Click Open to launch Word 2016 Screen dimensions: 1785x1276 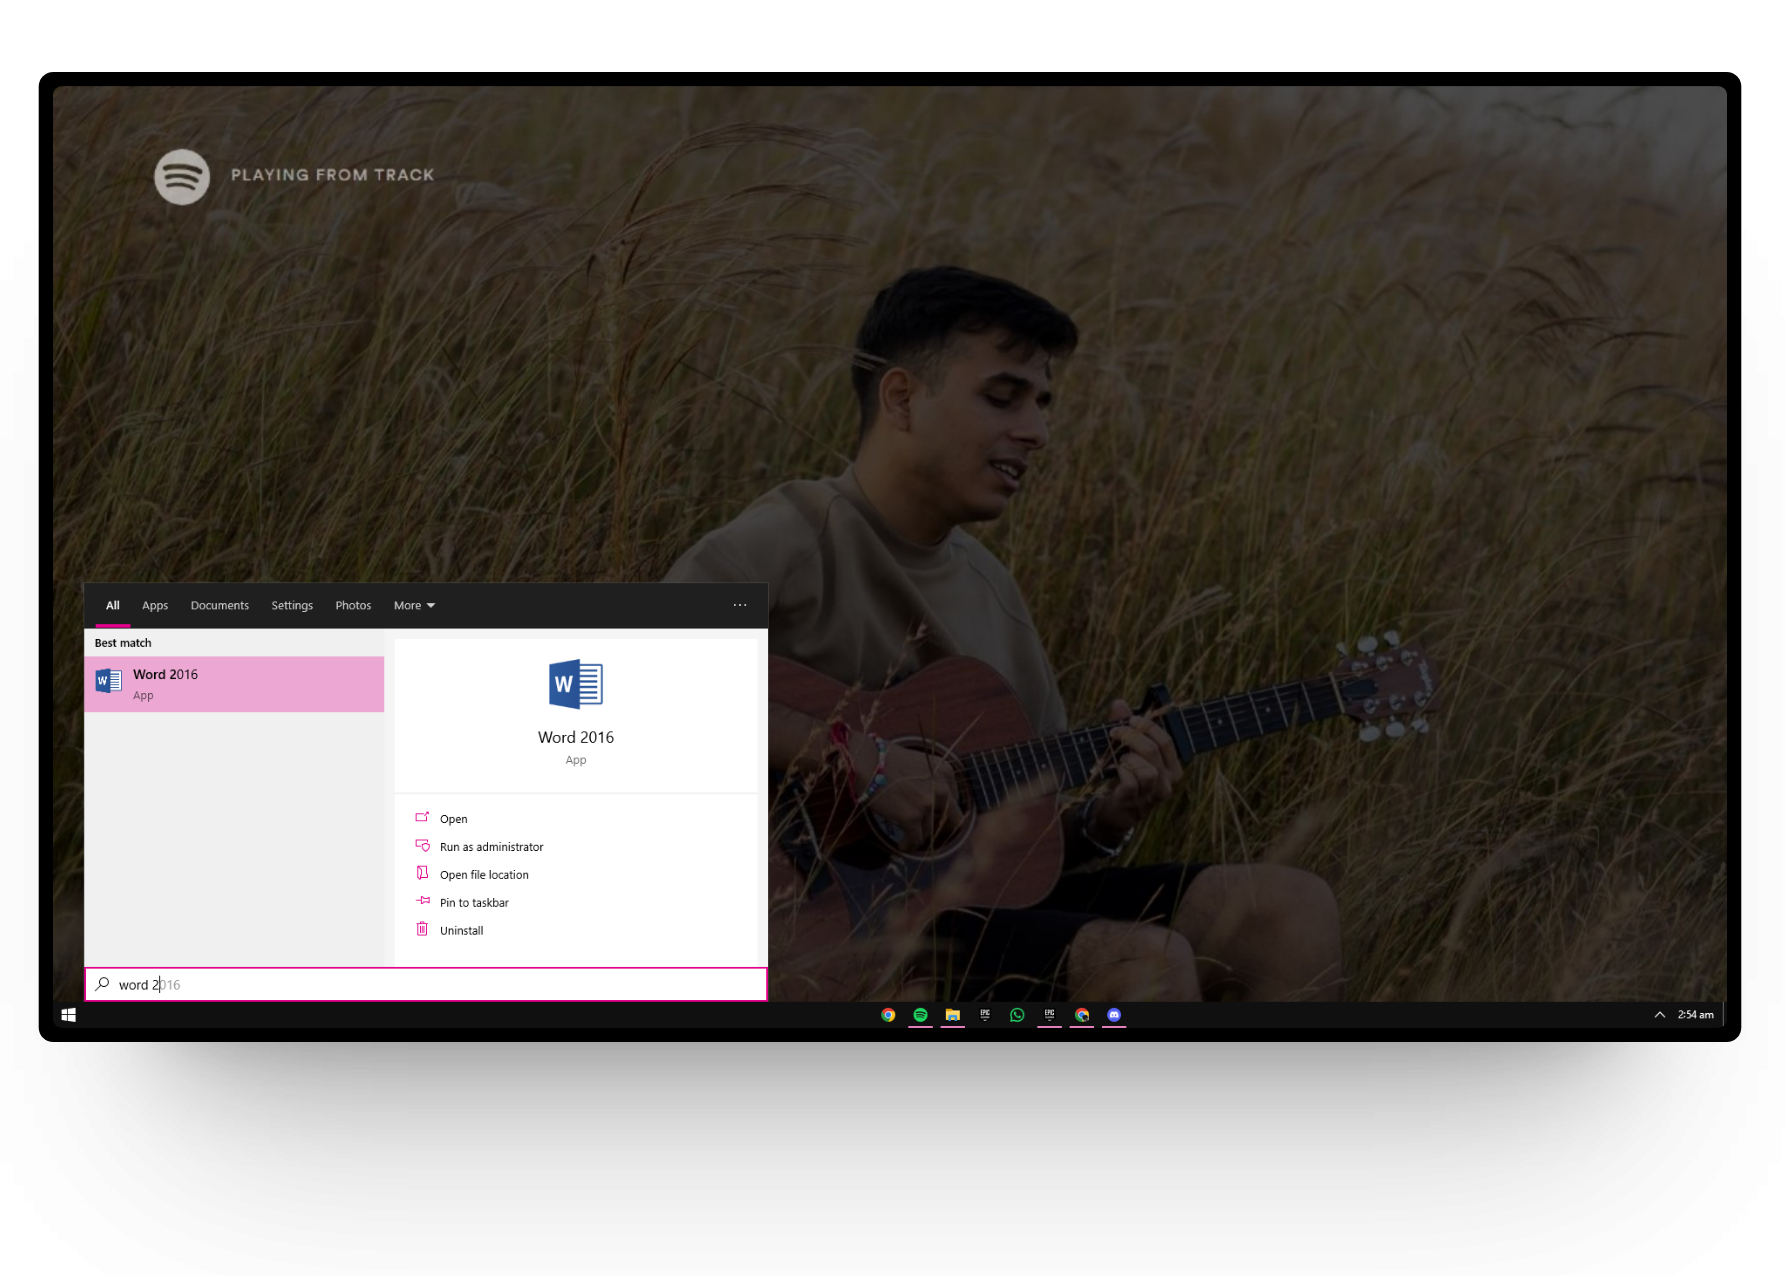(x=453, y=819)
